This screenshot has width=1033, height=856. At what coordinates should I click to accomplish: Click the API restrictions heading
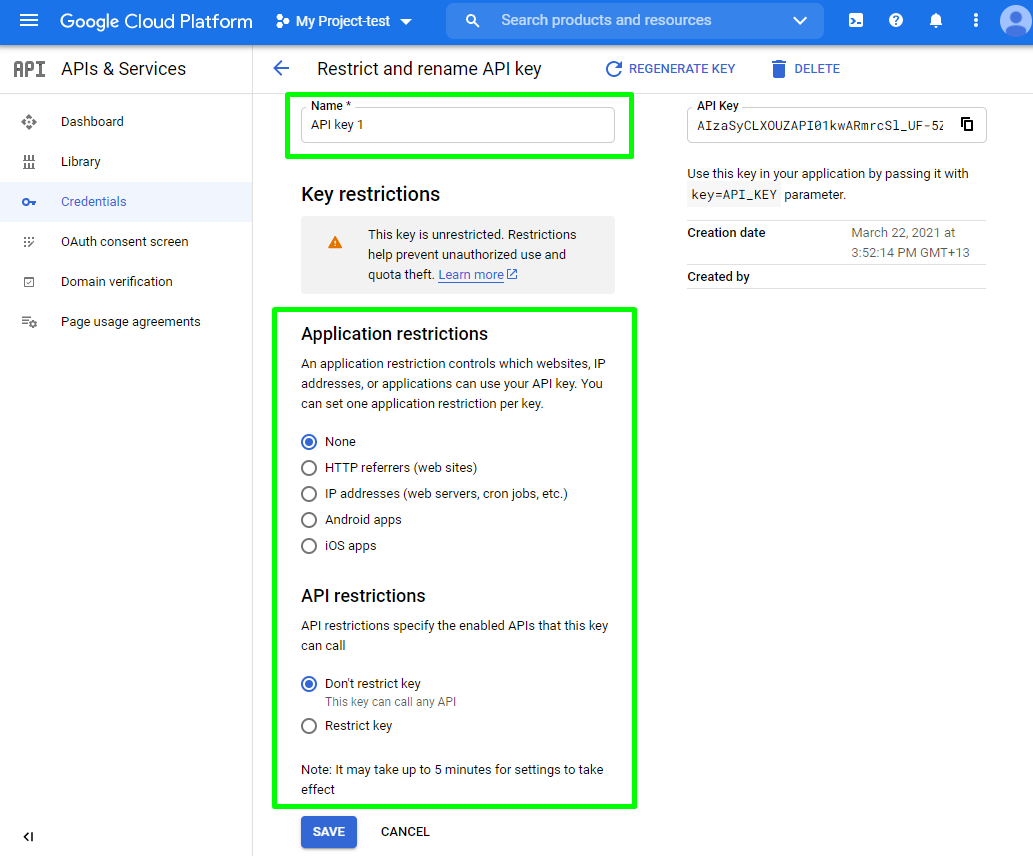click(x=363, y=596)
